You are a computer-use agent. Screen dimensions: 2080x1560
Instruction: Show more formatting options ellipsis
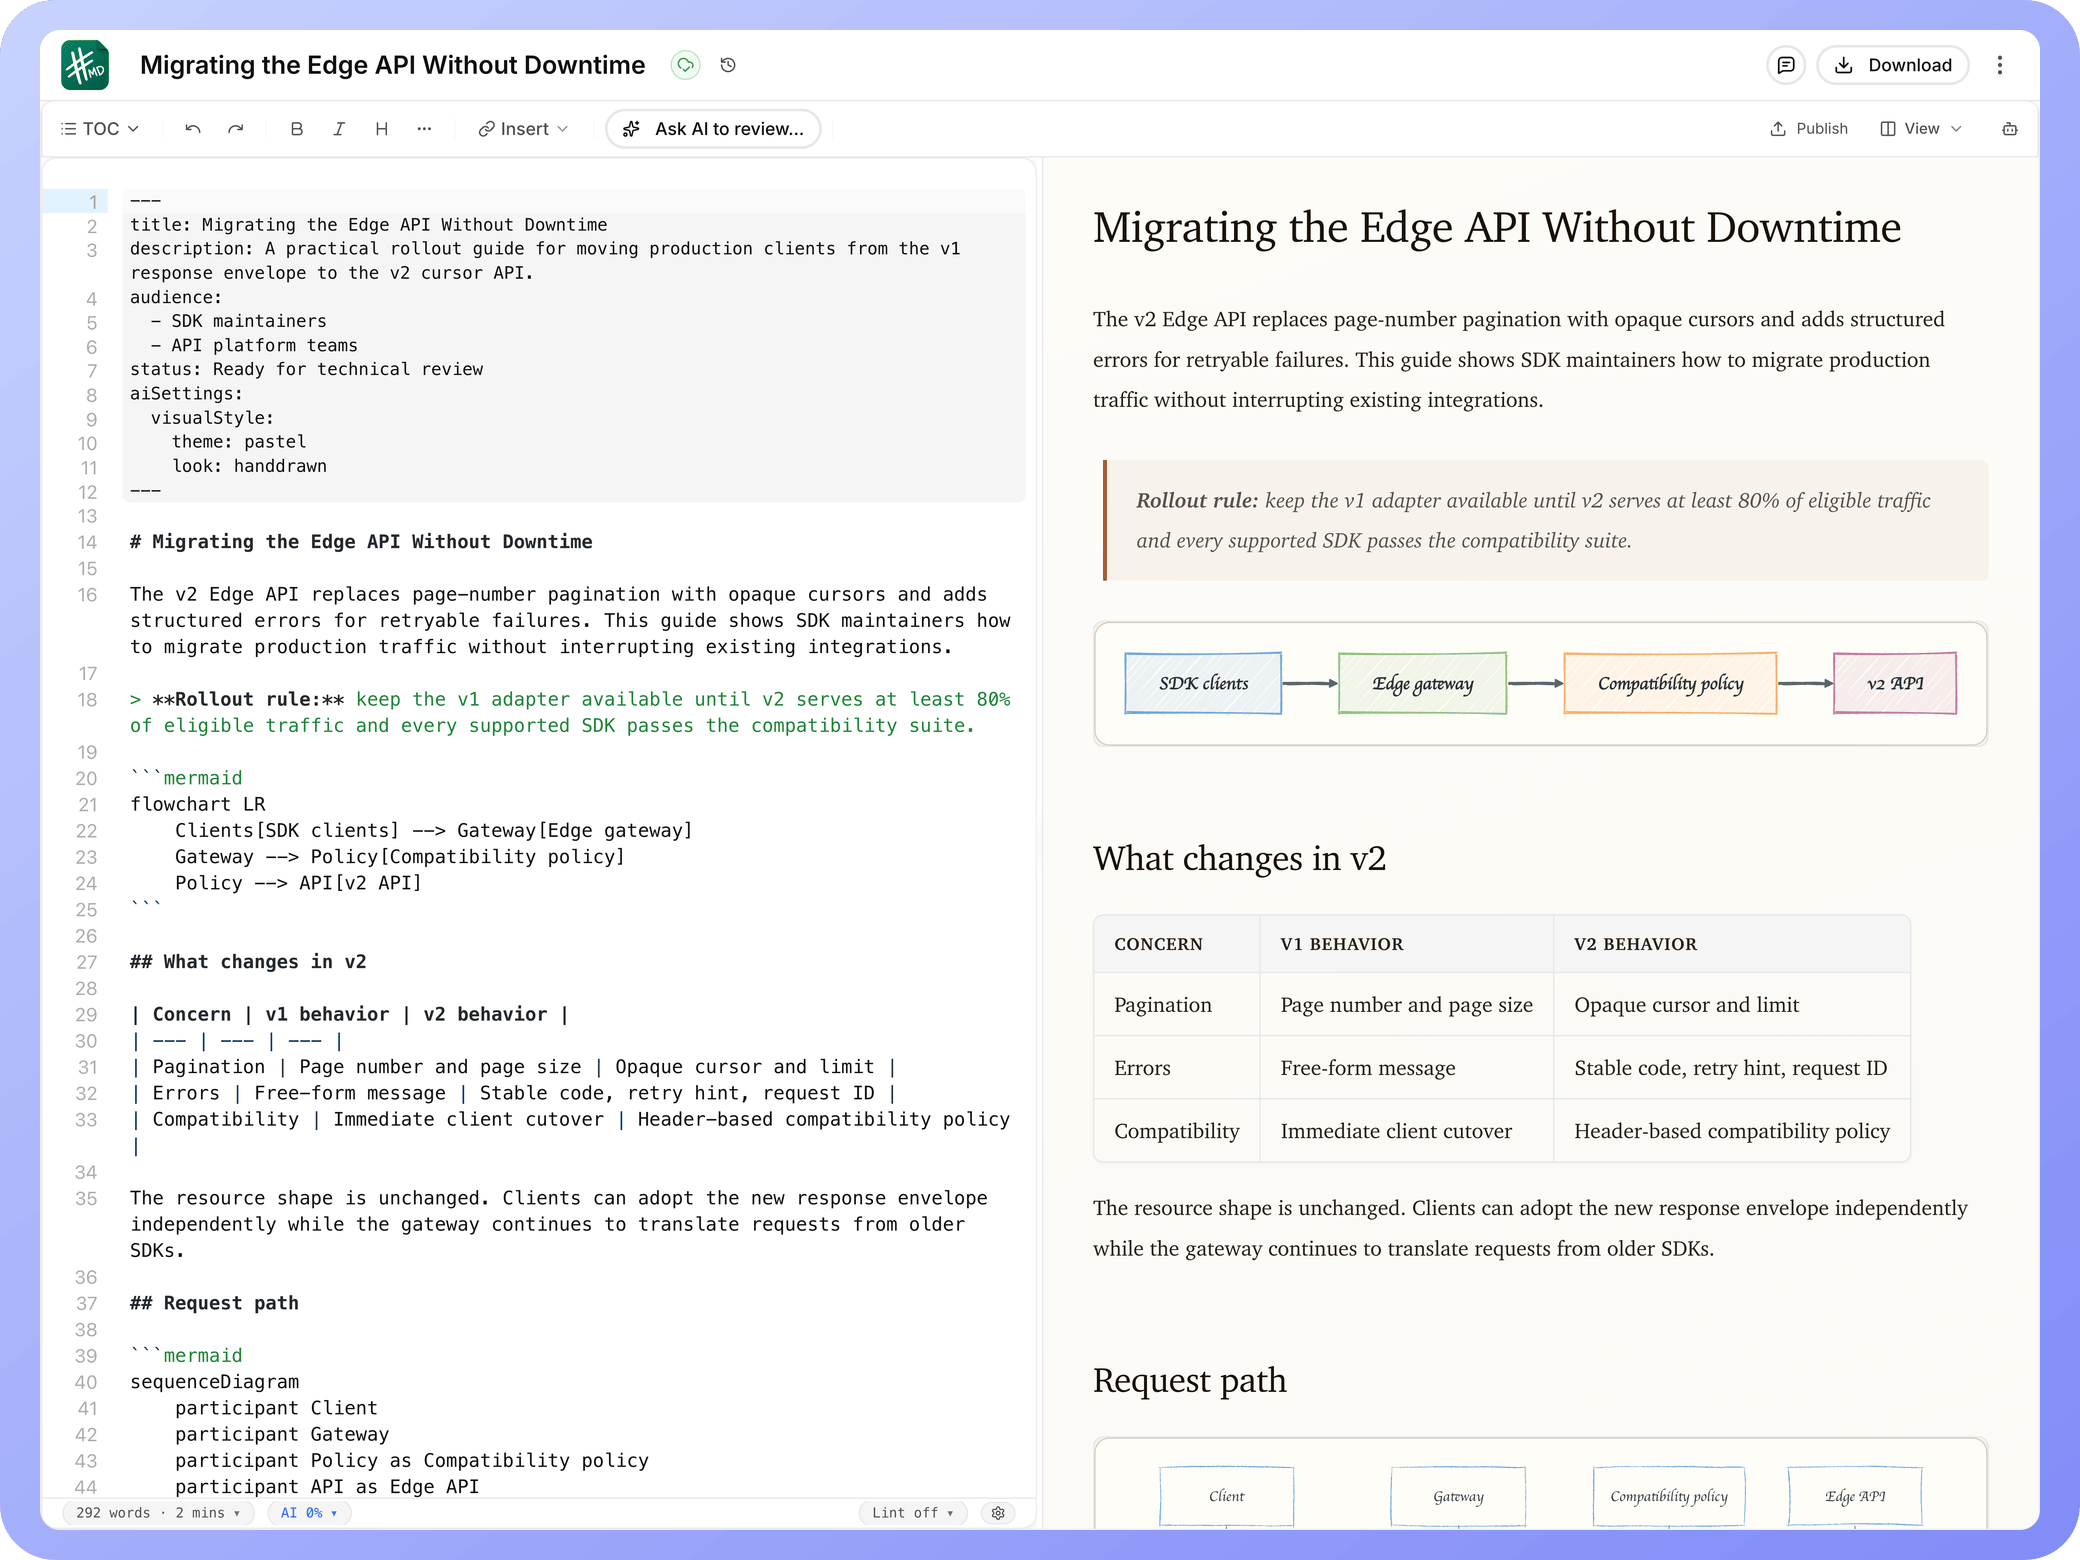coord(424,129)
